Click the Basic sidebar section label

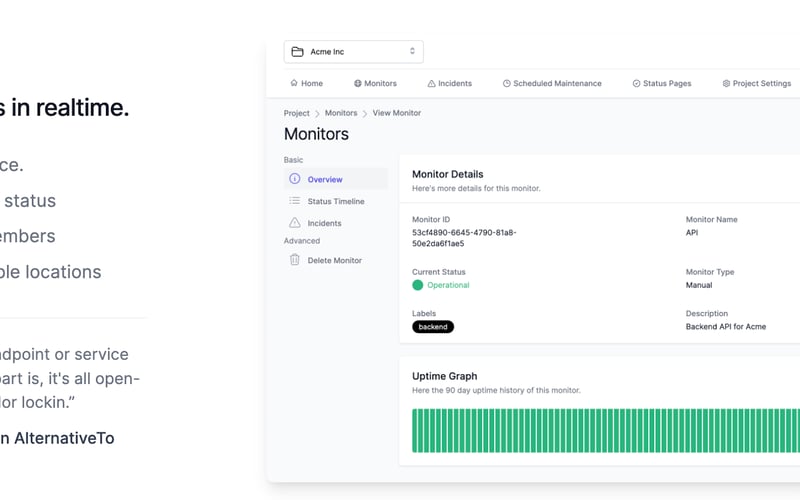pos(293,160)
